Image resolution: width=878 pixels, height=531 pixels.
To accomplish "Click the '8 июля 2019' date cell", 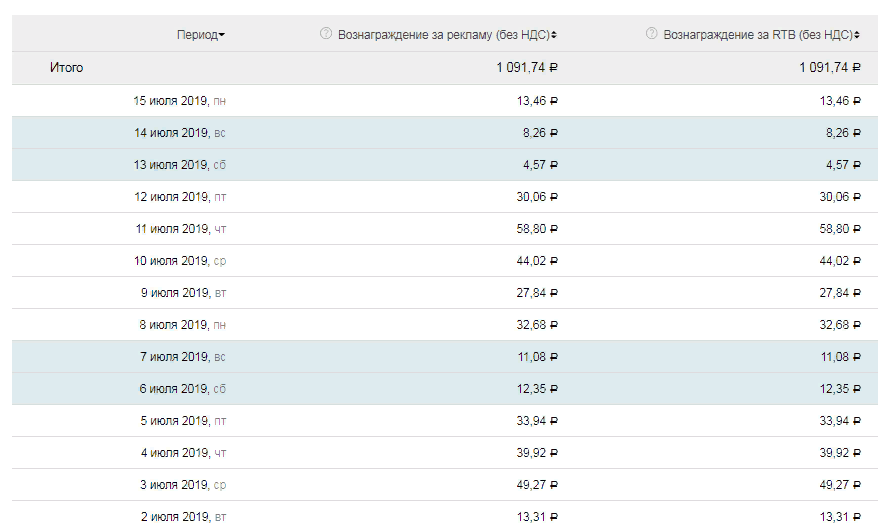I will tap(174, 325).
